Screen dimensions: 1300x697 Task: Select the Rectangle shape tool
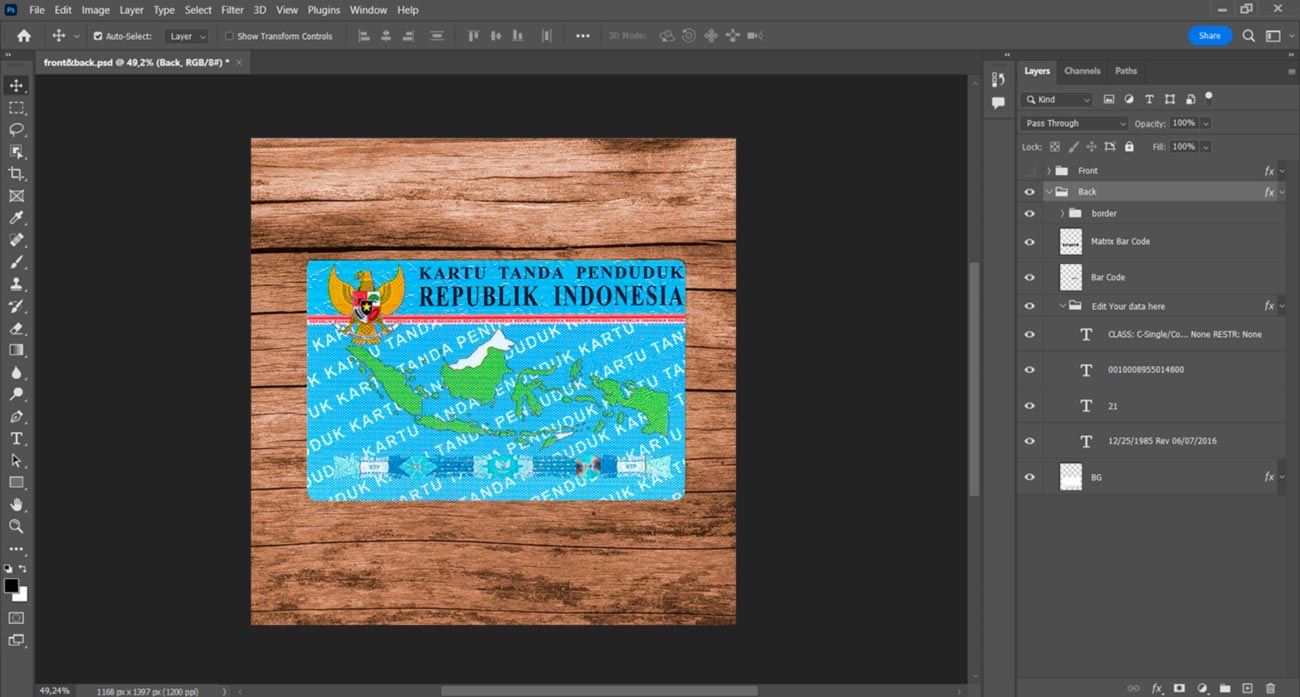pos(16,482)
